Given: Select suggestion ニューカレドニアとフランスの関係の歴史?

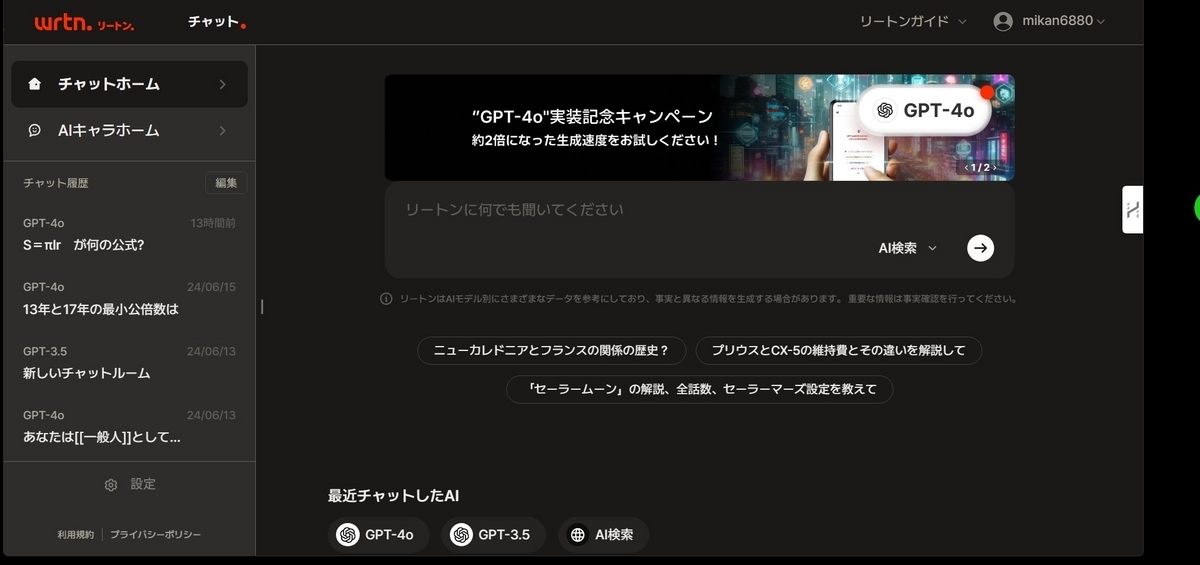Looking at the screenshot, I should click(551, 351).
